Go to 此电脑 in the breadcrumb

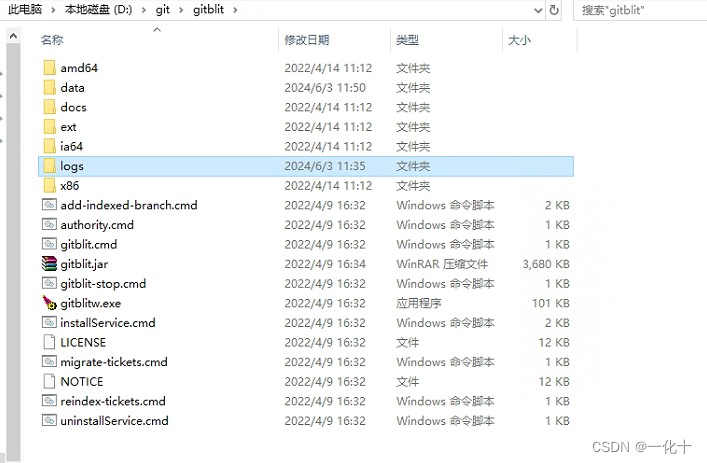(x=25, y=9)
